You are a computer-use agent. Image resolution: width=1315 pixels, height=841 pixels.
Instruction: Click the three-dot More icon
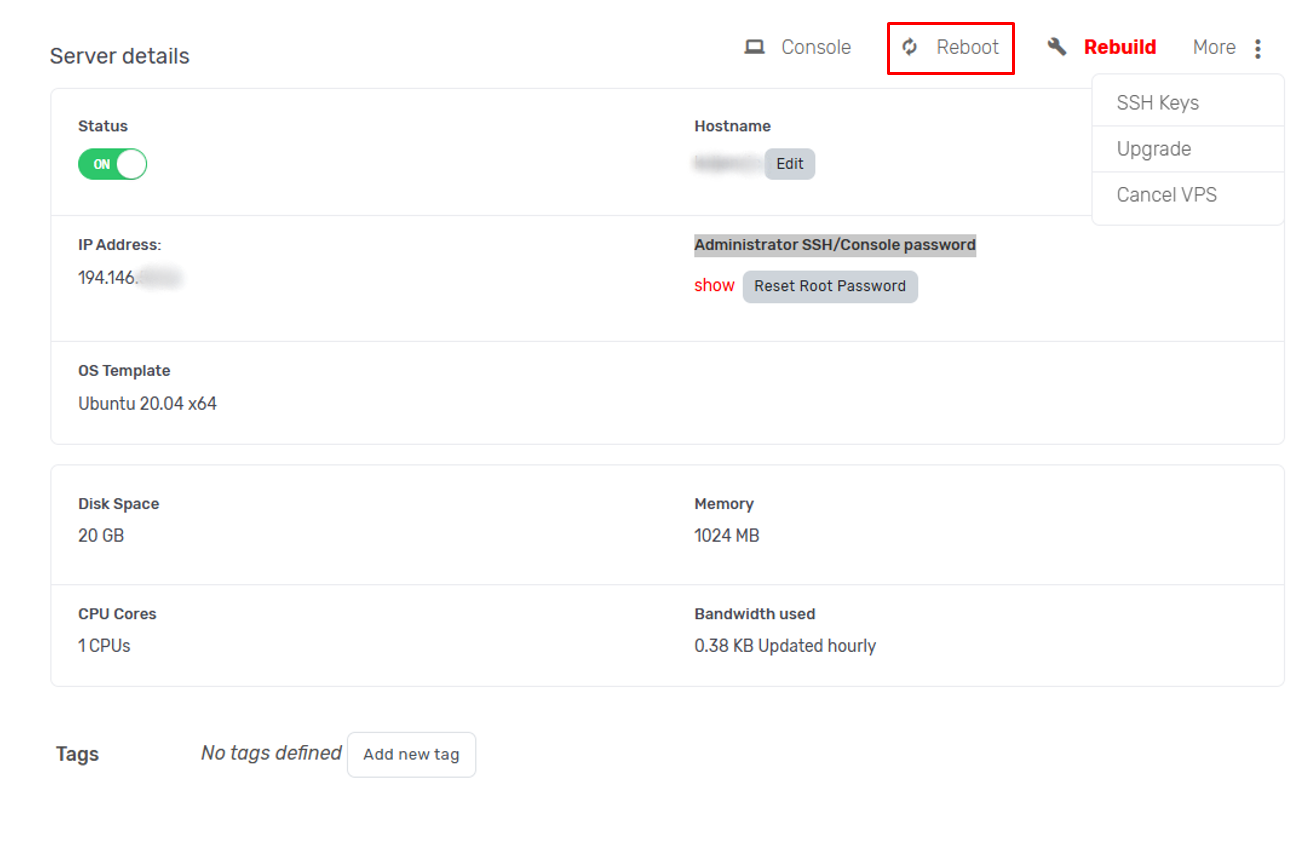point(1257,48)
